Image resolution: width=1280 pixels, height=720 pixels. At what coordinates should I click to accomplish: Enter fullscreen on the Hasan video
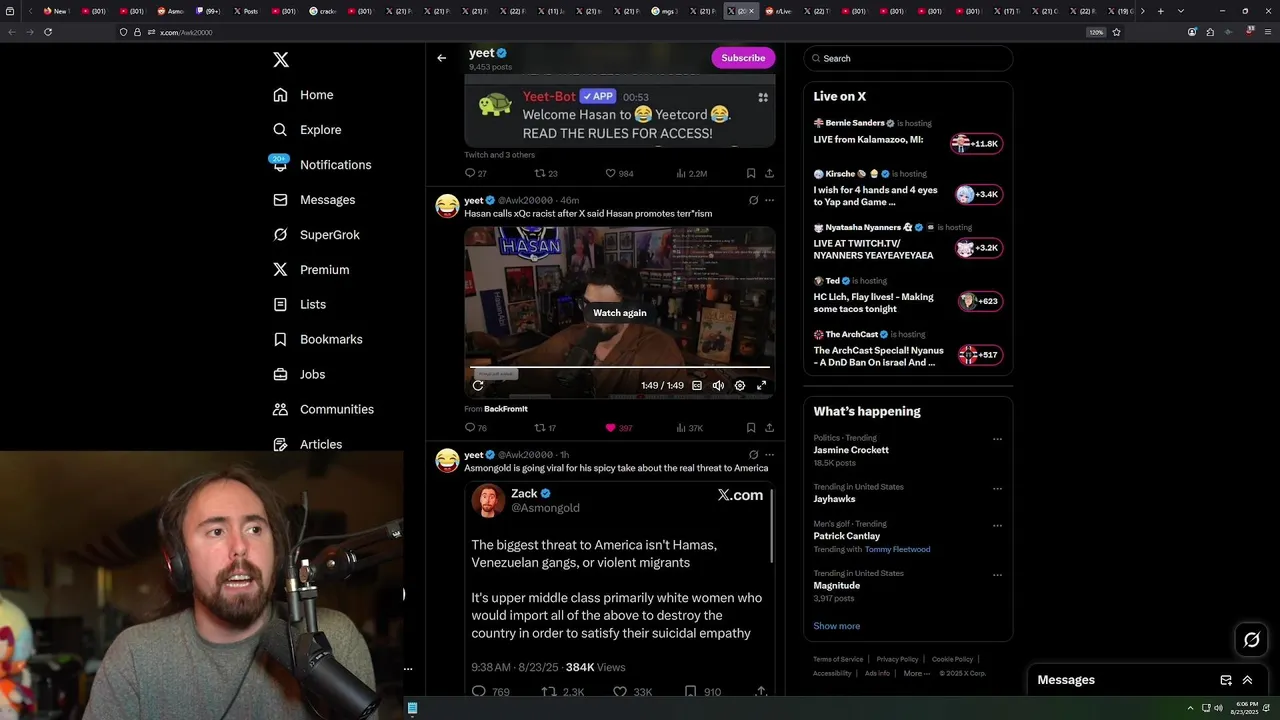(761, 385)
